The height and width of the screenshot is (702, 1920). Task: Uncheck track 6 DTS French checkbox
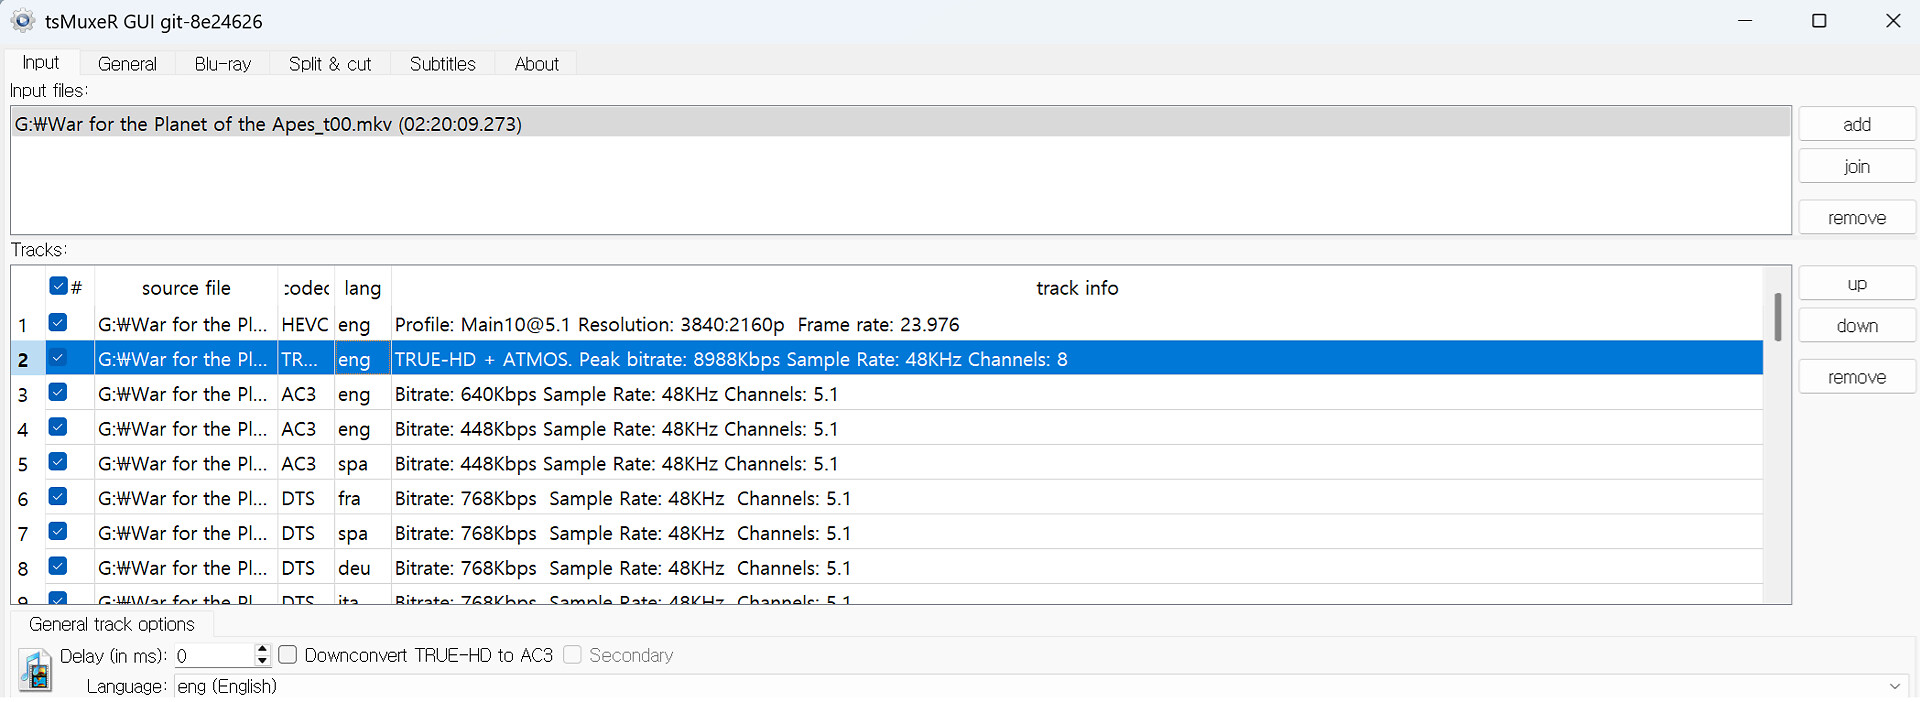tap(58, 497)
